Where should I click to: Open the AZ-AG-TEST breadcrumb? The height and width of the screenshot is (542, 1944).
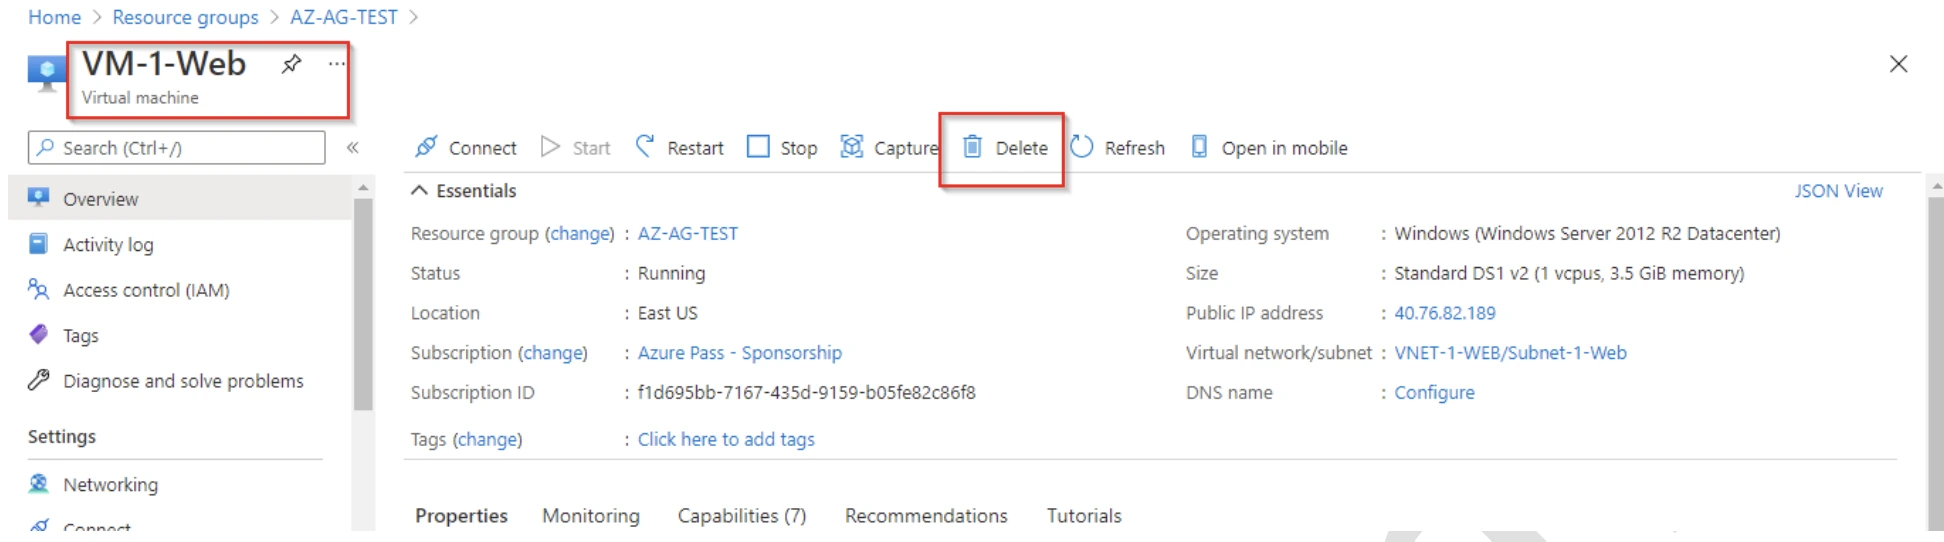343,17
